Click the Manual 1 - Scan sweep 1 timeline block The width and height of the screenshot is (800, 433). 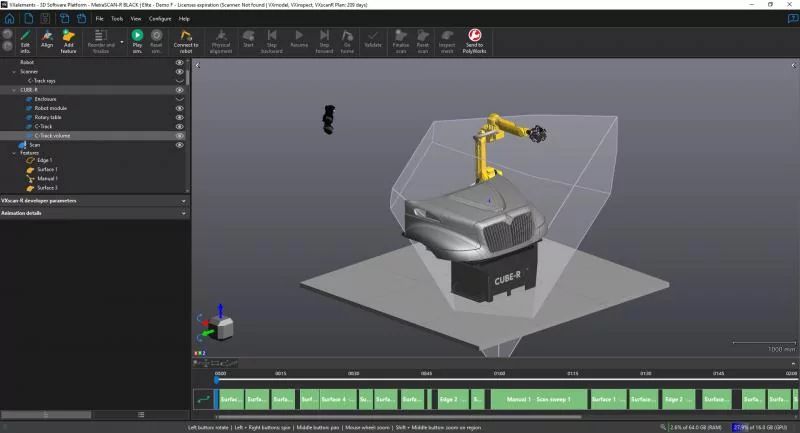[x=538, y=399]
